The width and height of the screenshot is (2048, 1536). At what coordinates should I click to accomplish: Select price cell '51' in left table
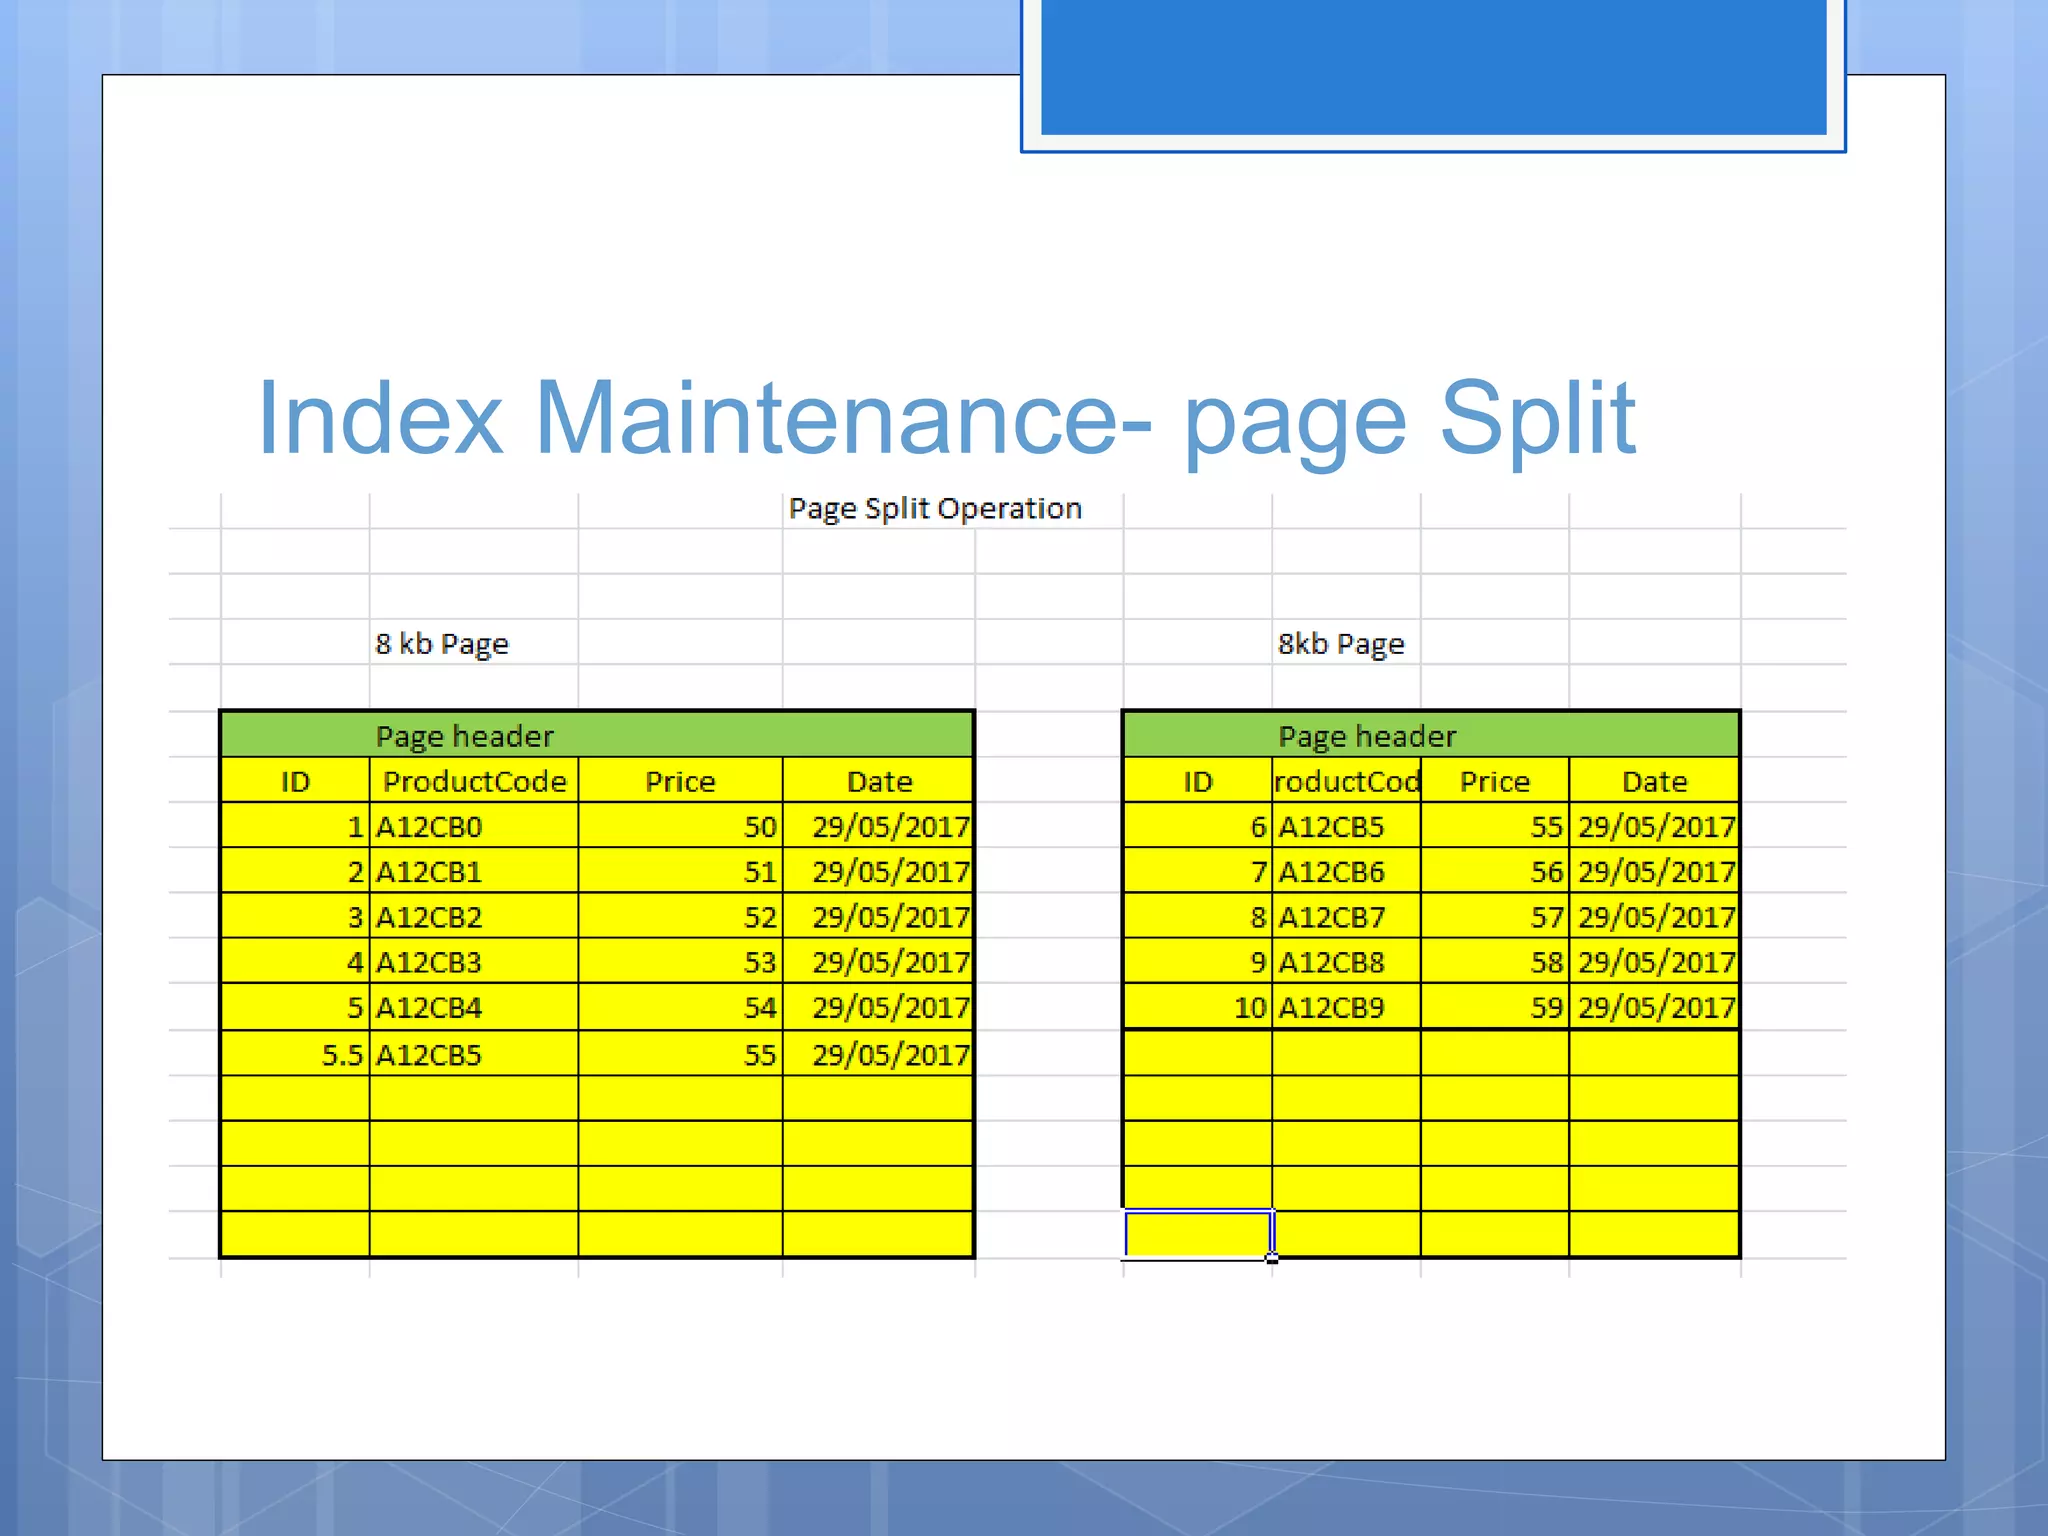[x=680, y=871]
